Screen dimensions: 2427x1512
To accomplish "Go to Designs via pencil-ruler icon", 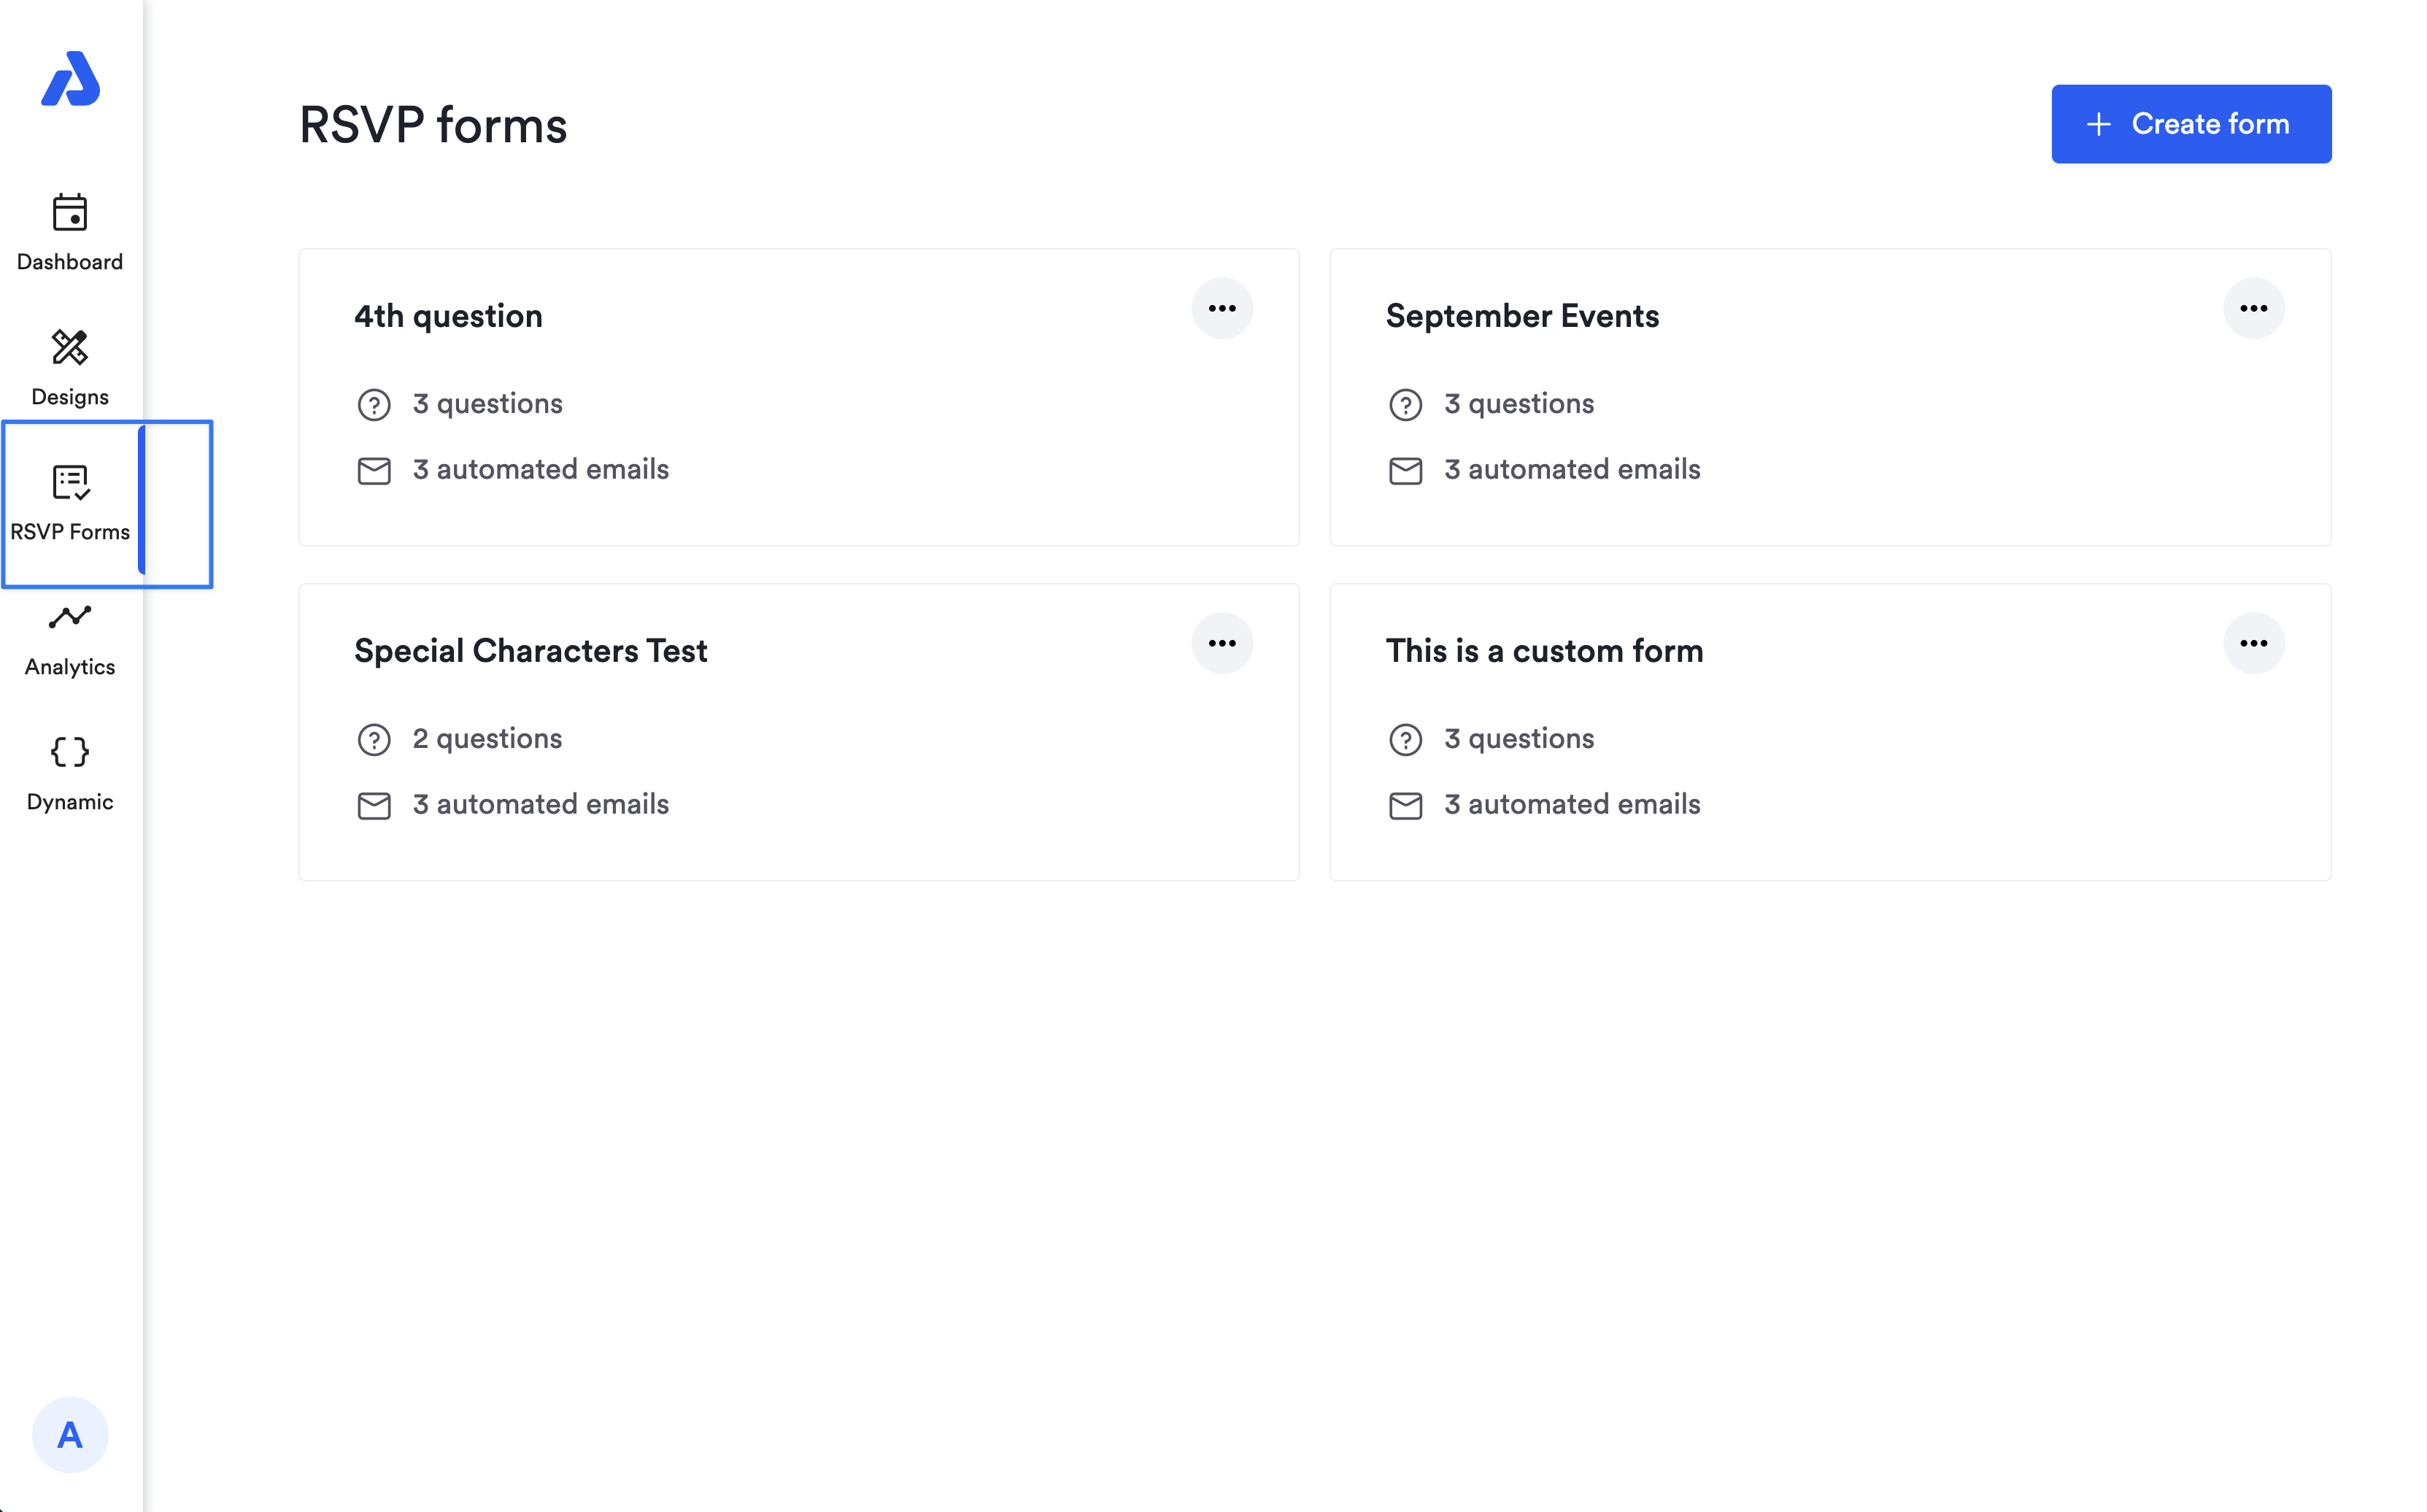I will pyautogui.click(x=70, y=347).
